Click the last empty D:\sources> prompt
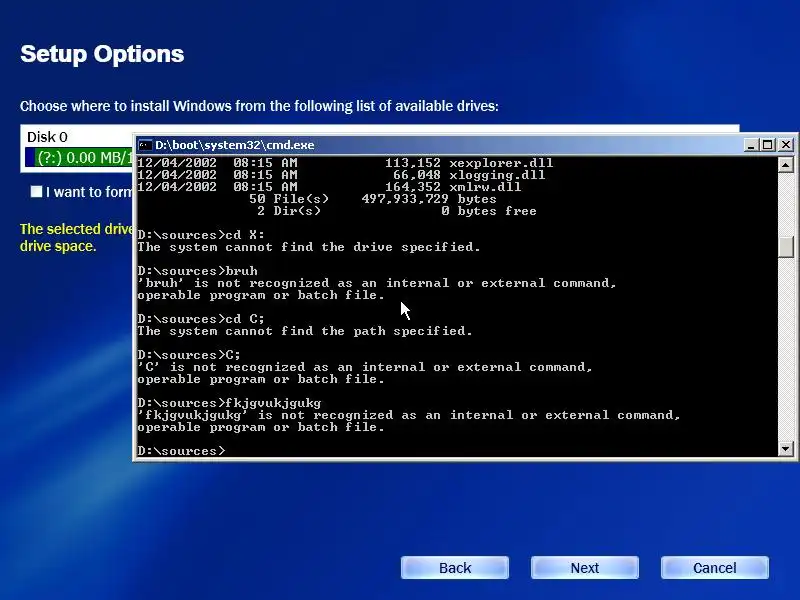Screen dimensions: 800x600 pyautogui.click(x=181, y=451)
